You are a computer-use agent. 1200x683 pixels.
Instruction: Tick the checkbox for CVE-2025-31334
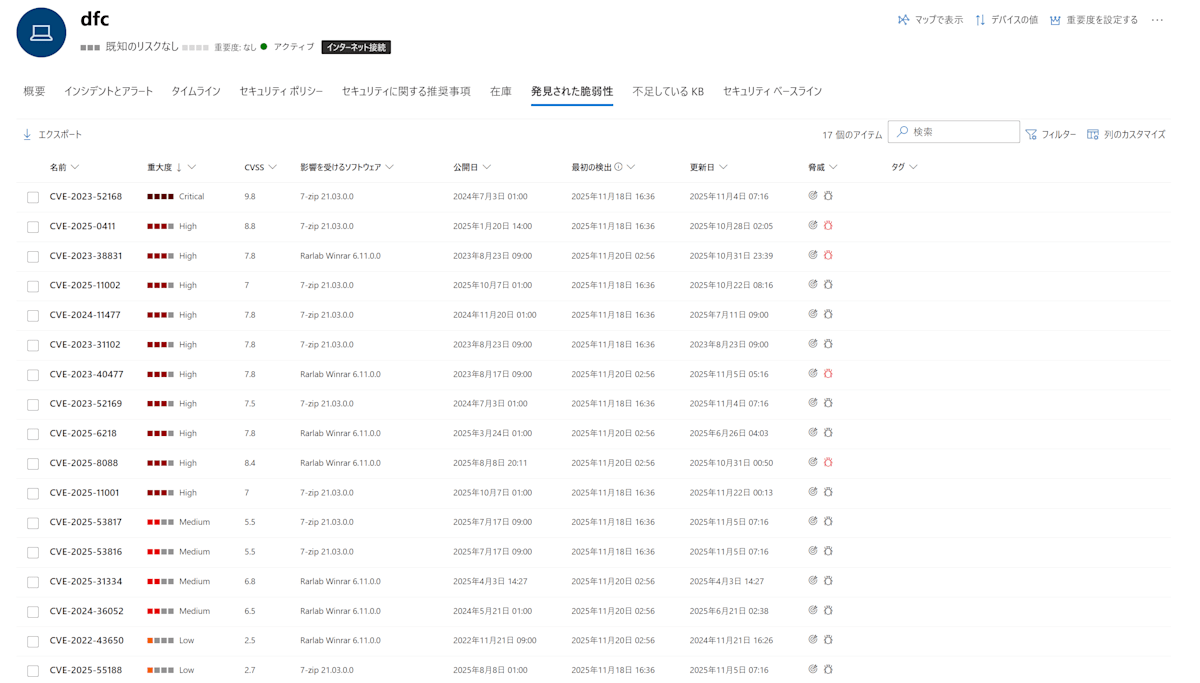[33, 582]
